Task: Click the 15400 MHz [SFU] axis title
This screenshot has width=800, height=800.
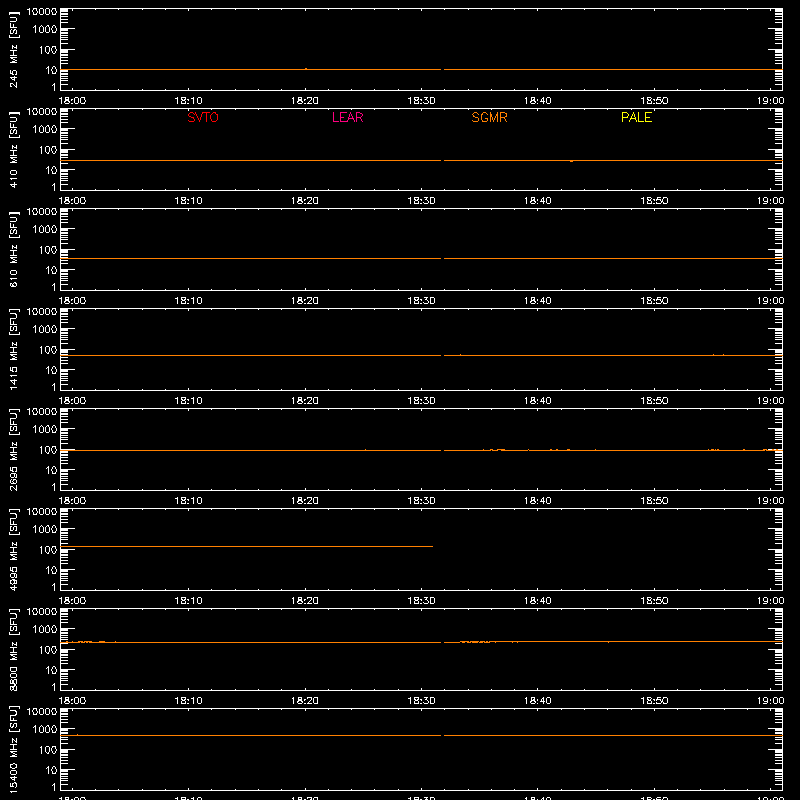Action: 13,749
